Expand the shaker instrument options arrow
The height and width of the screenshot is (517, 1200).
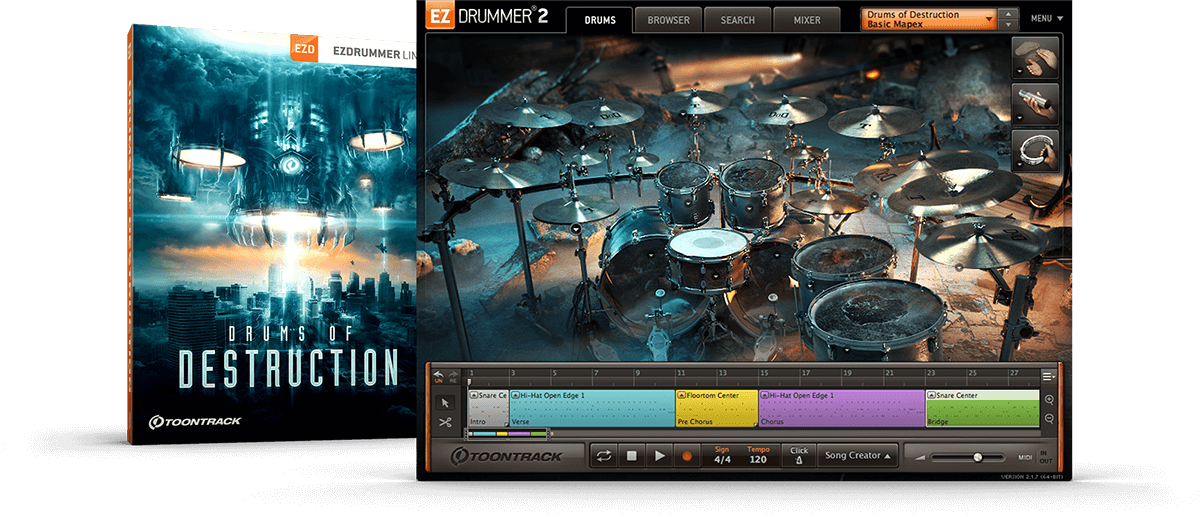coord(1019,118)
